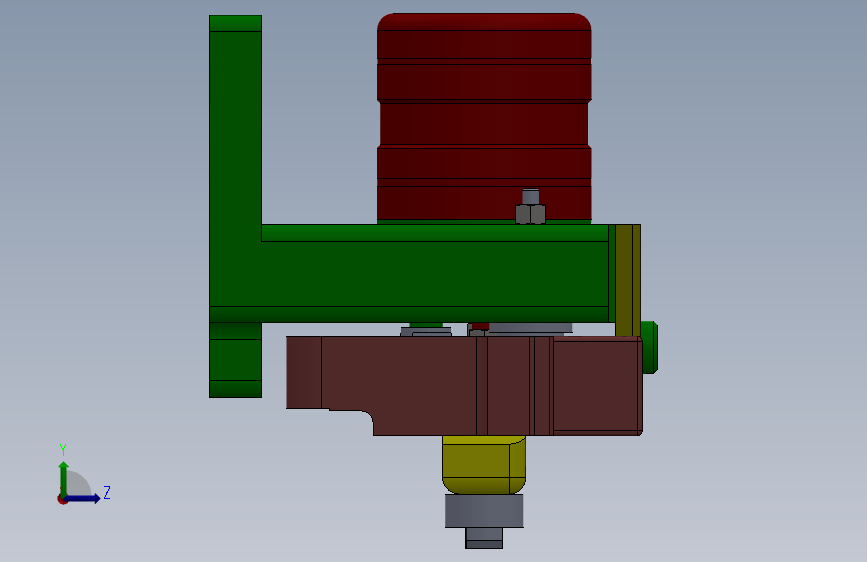The image size is (867, 562).
Task: Select the olive end plate beside the green arm
Action: [628, 280]
